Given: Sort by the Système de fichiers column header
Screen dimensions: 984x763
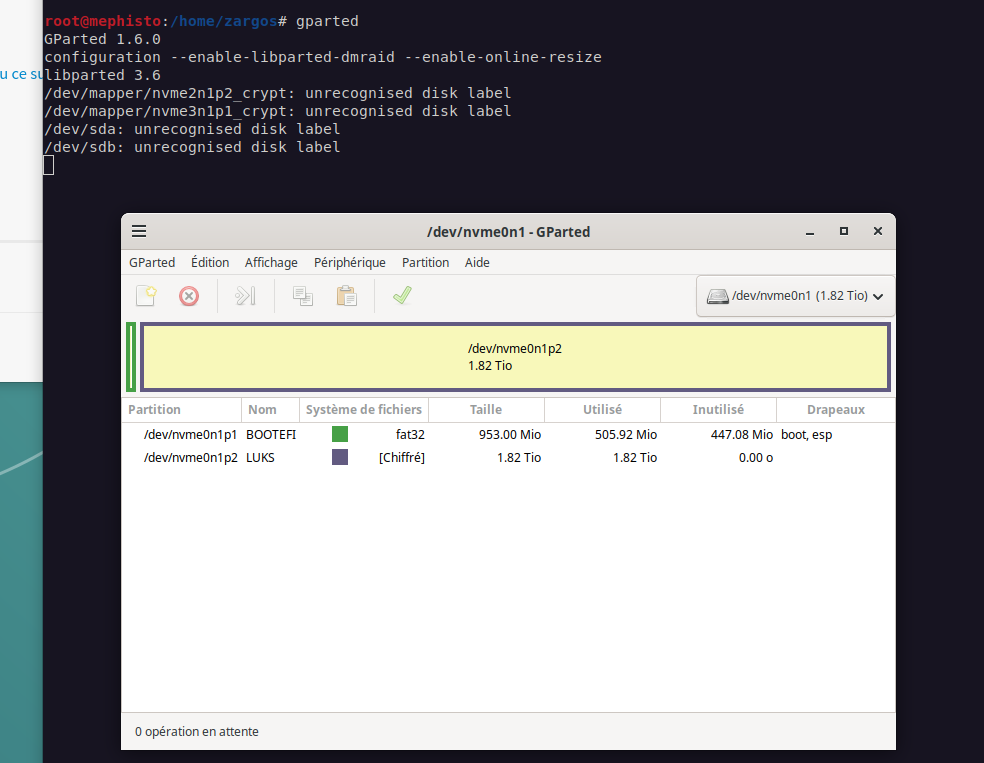Looking at the screenshot, I should (364, 409).
